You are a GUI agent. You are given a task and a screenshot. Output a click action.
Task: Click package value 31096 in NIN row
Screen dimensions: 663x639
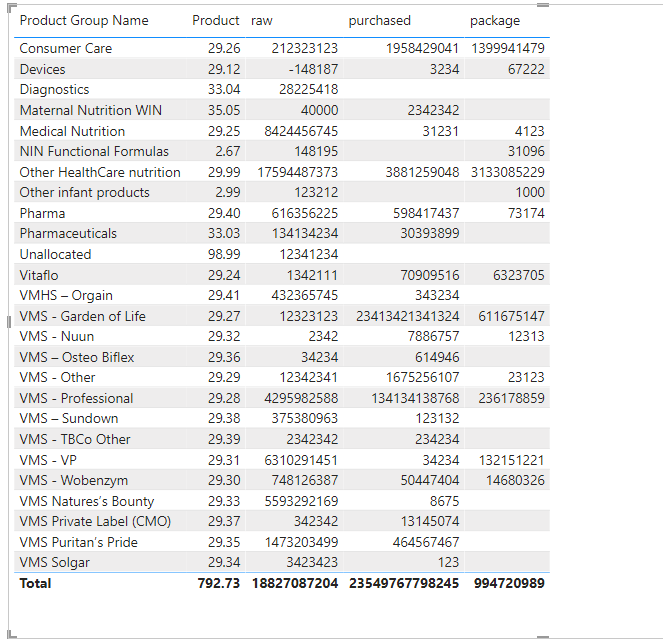pos(526,151)
